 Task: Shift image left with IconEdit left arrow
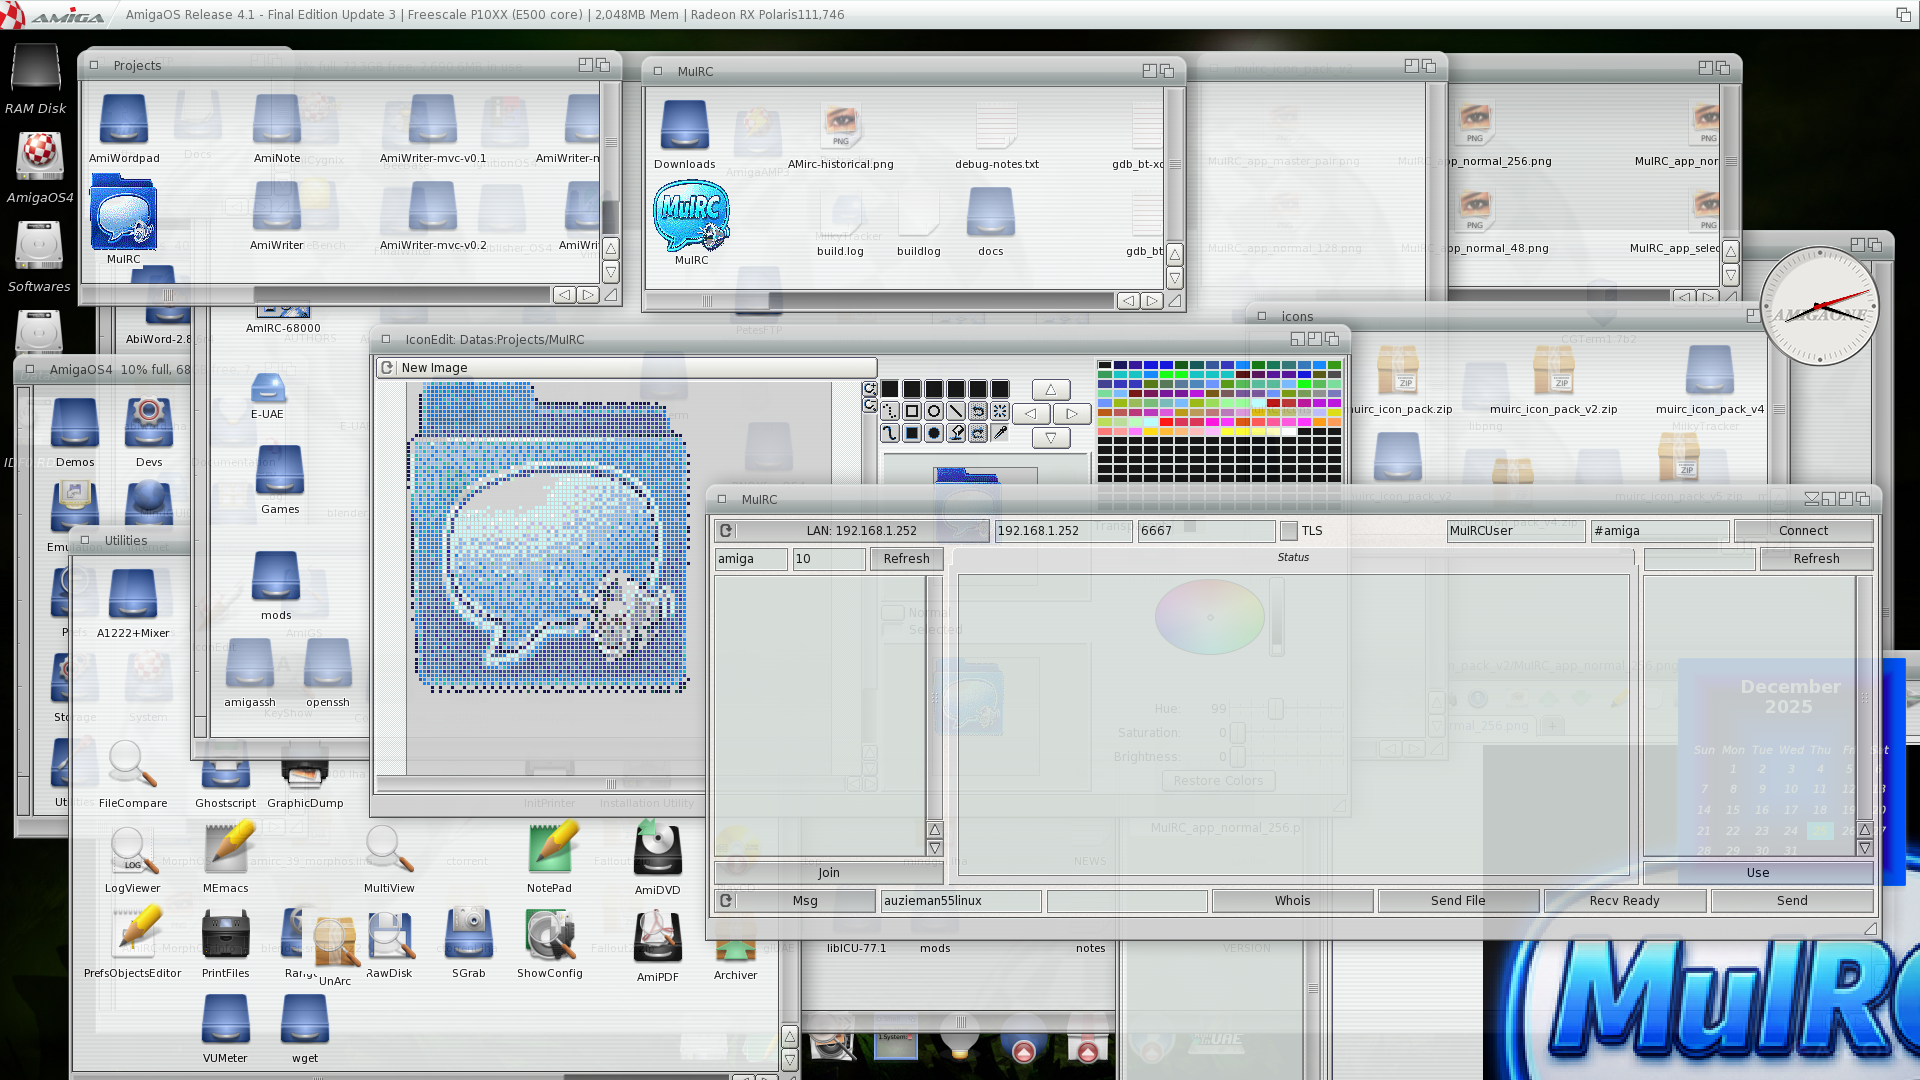pyautogui.click(x=1031, y=414)
